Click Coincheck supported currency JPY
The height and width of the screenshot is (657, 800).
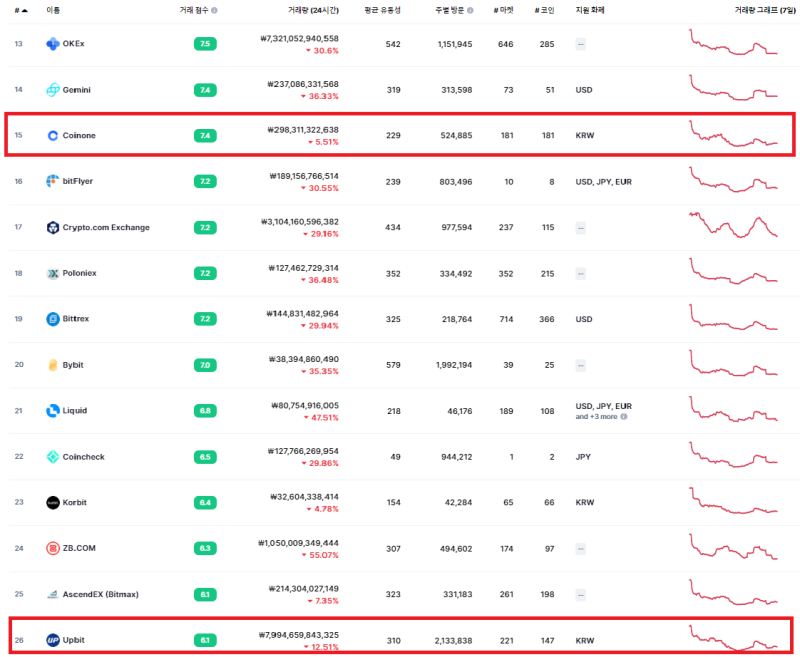[x=583, y=457]
